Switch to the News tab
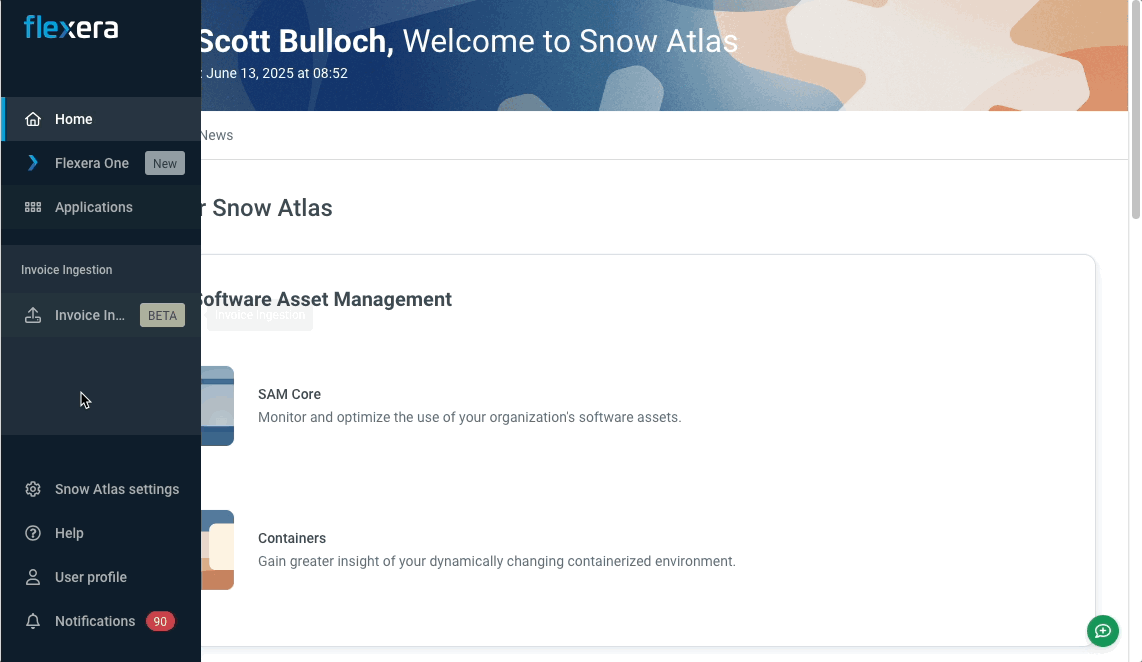This screenshot has width=1142, height=662. click(x=217, y=135)
